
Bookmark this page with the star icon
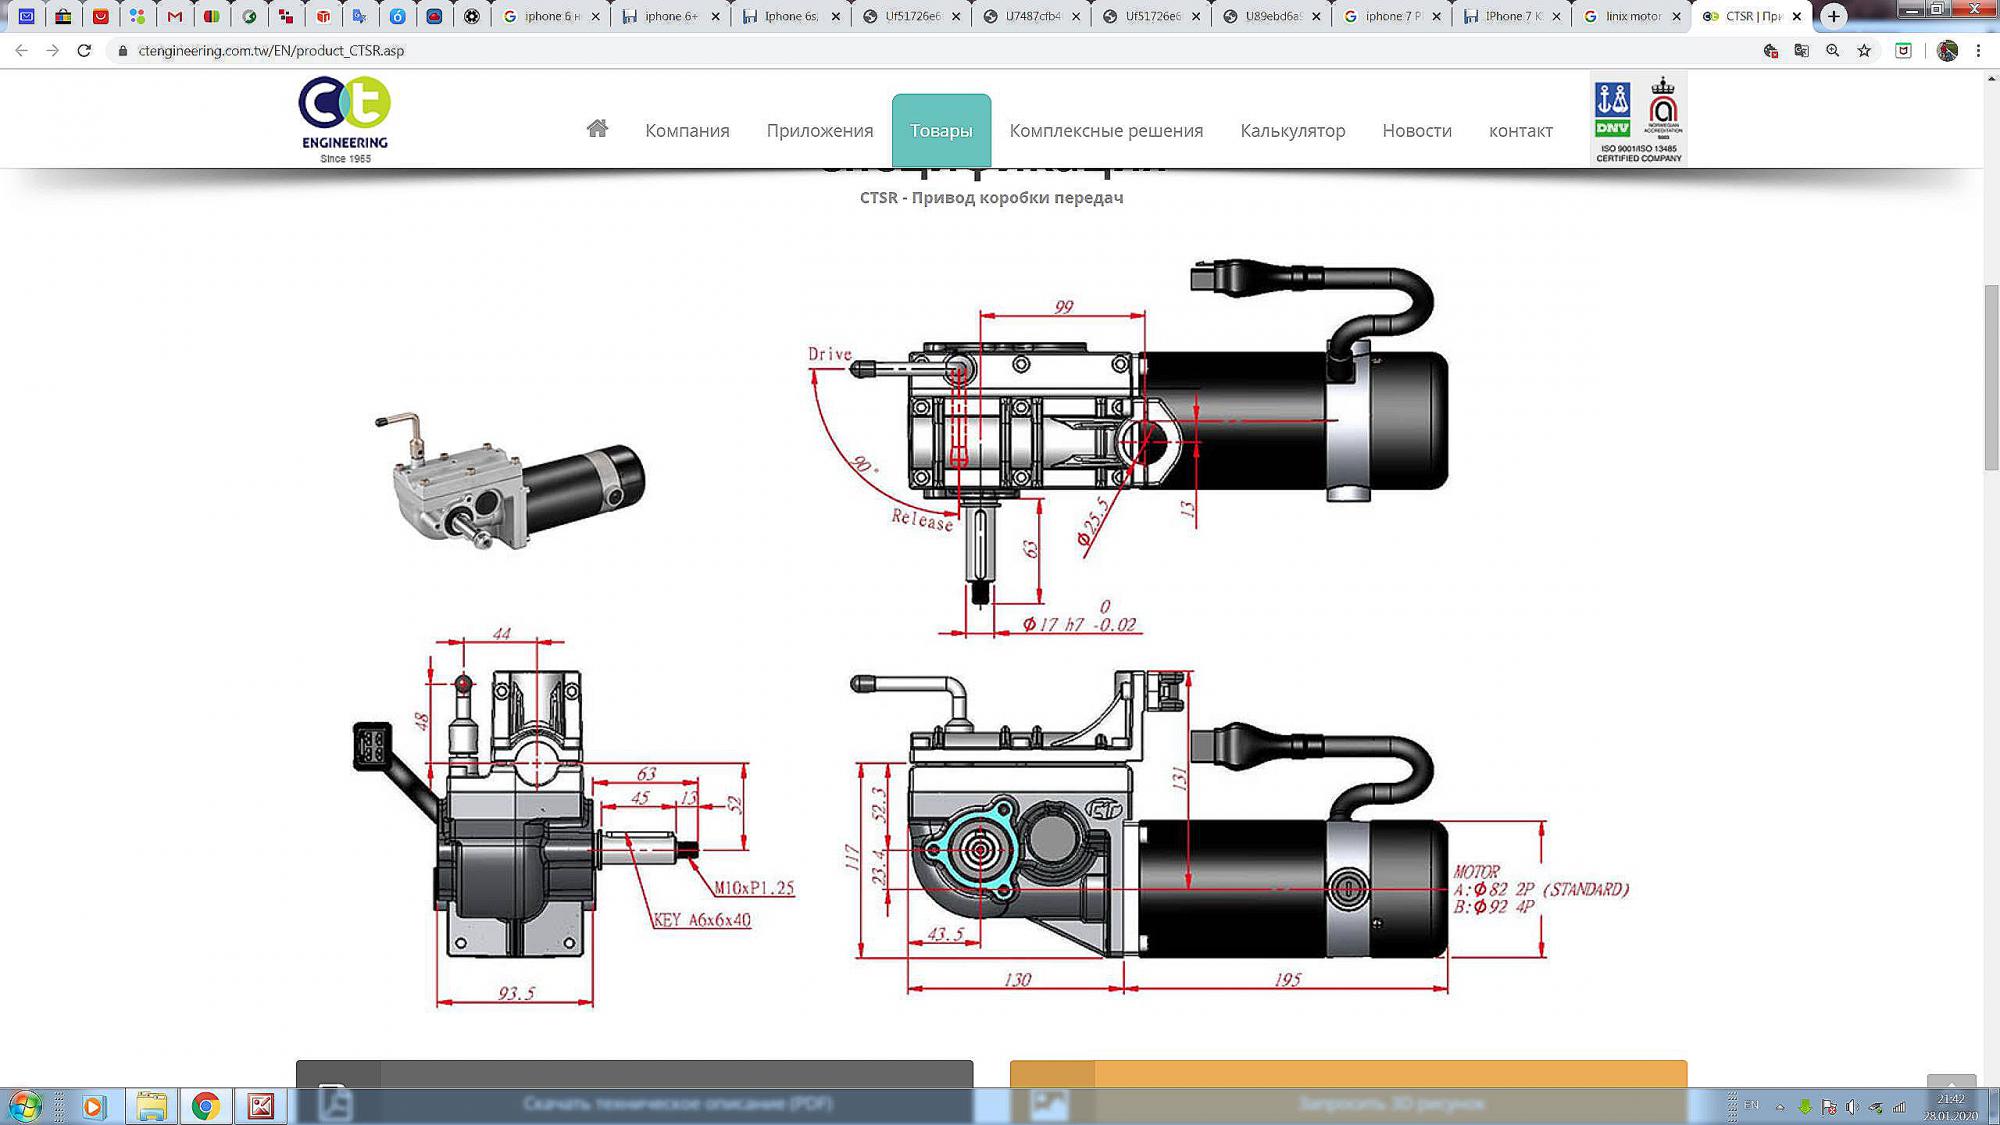(x=1864, y=51)
